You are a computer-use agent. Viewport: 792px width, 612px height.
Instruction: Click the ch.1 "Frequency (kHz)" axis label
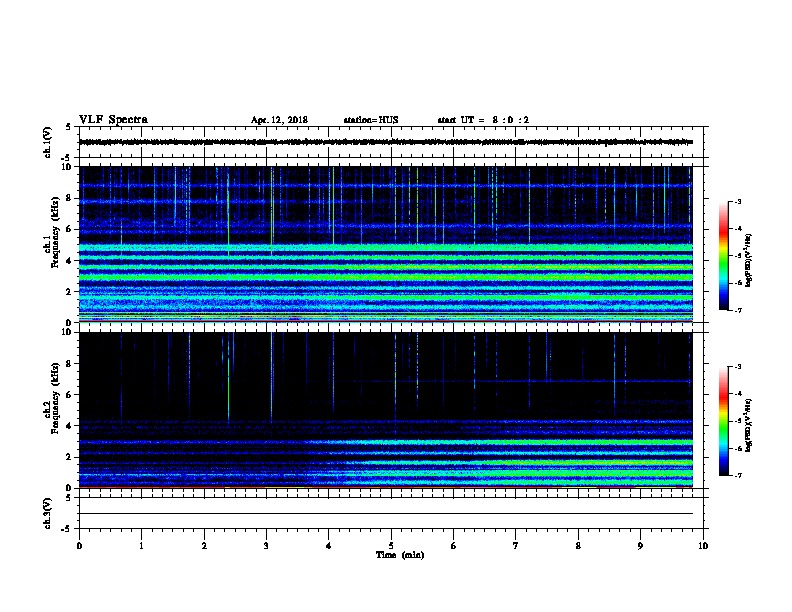(55, 232)
